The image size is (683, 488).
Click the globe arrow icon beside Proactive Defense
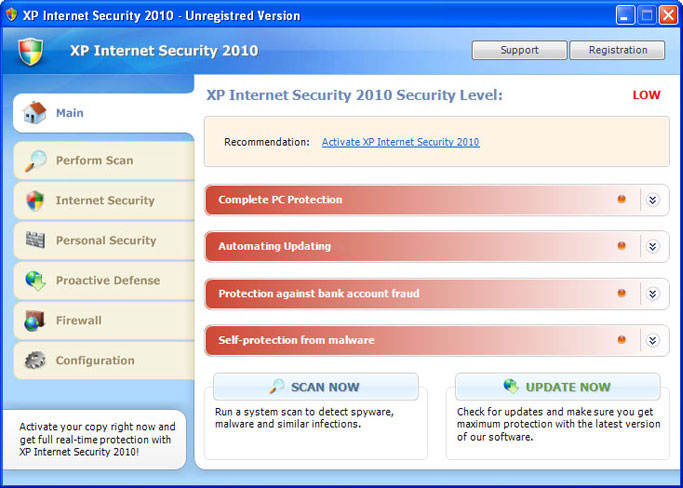coord(35,280)
